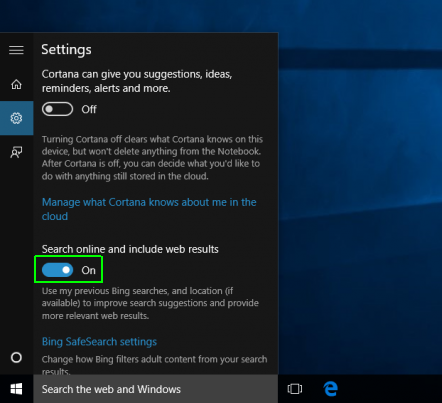Focus the Search the web and Windows box
This screenshot has width=442, height=403.
(x=156, y=389)
